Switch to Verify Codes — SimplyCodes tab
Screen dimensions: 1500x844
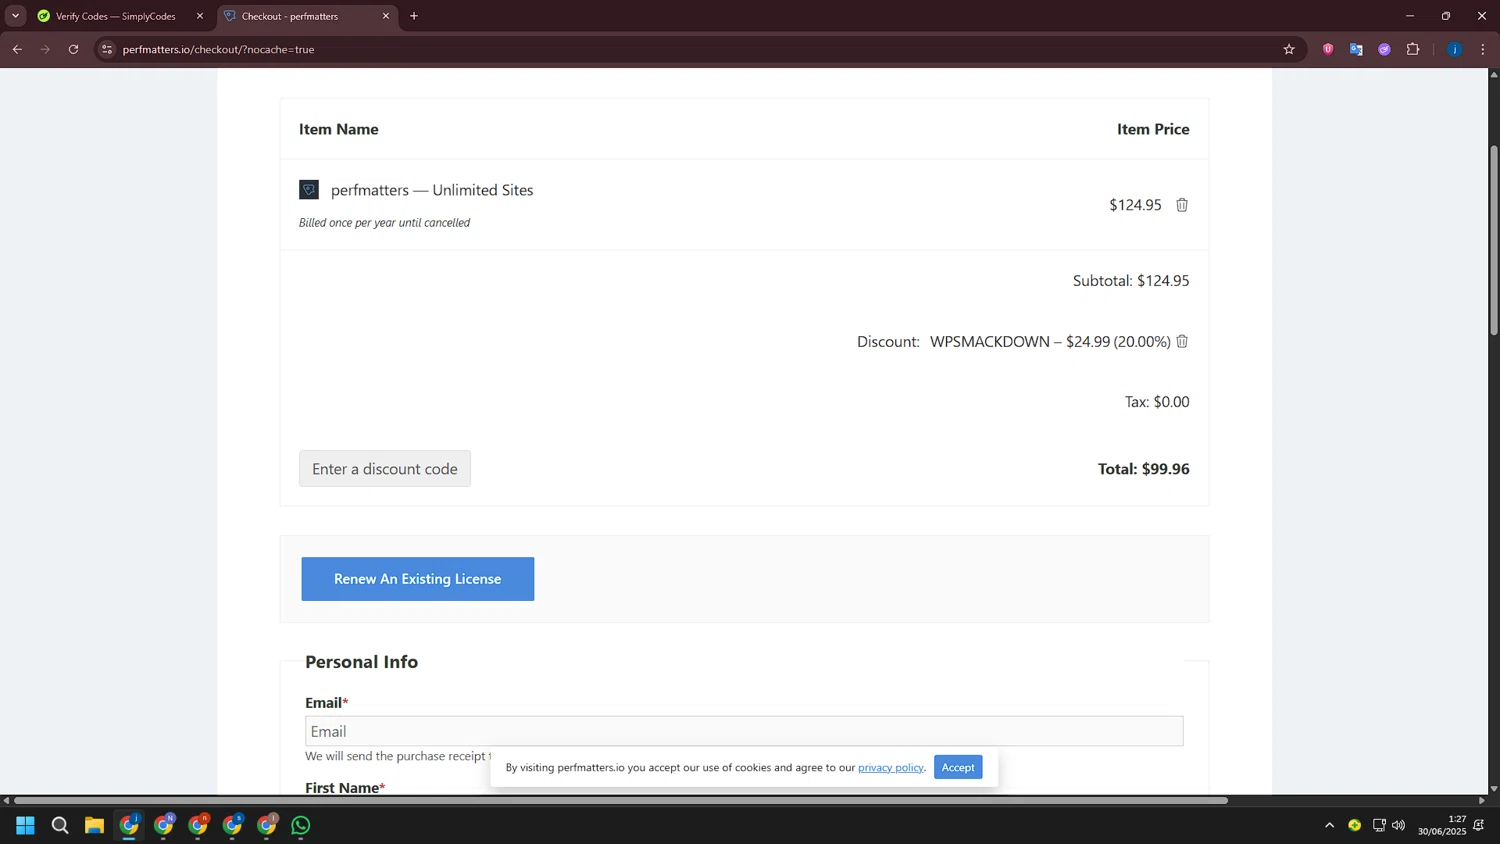115,16
